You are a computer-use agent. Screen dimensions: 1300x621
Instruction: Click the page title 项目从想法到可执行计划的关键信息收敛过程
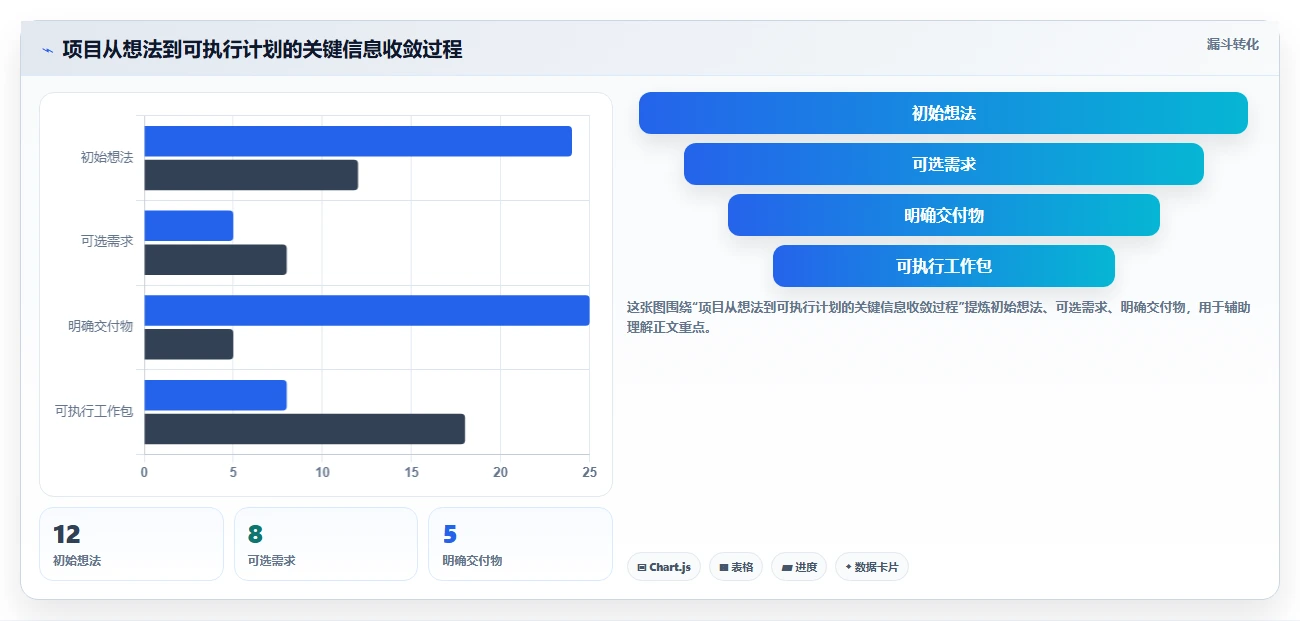point(262,50)
